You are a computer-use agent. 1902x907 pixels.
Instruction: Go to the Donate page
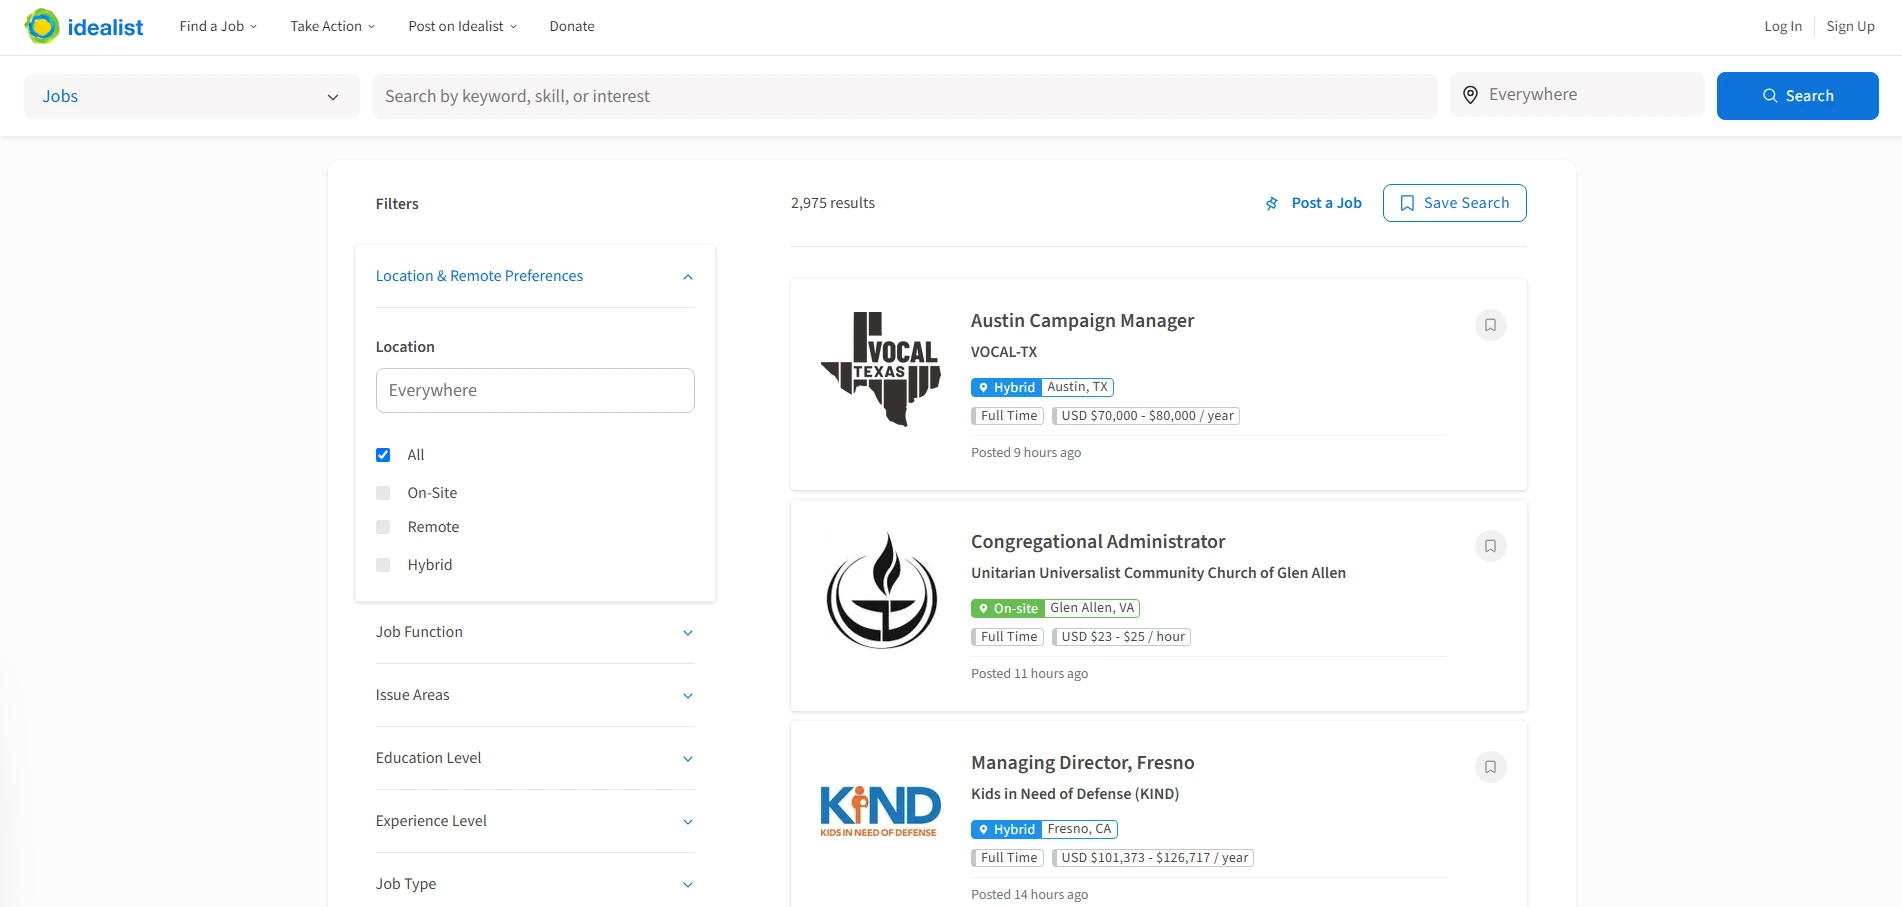[572, 26]
